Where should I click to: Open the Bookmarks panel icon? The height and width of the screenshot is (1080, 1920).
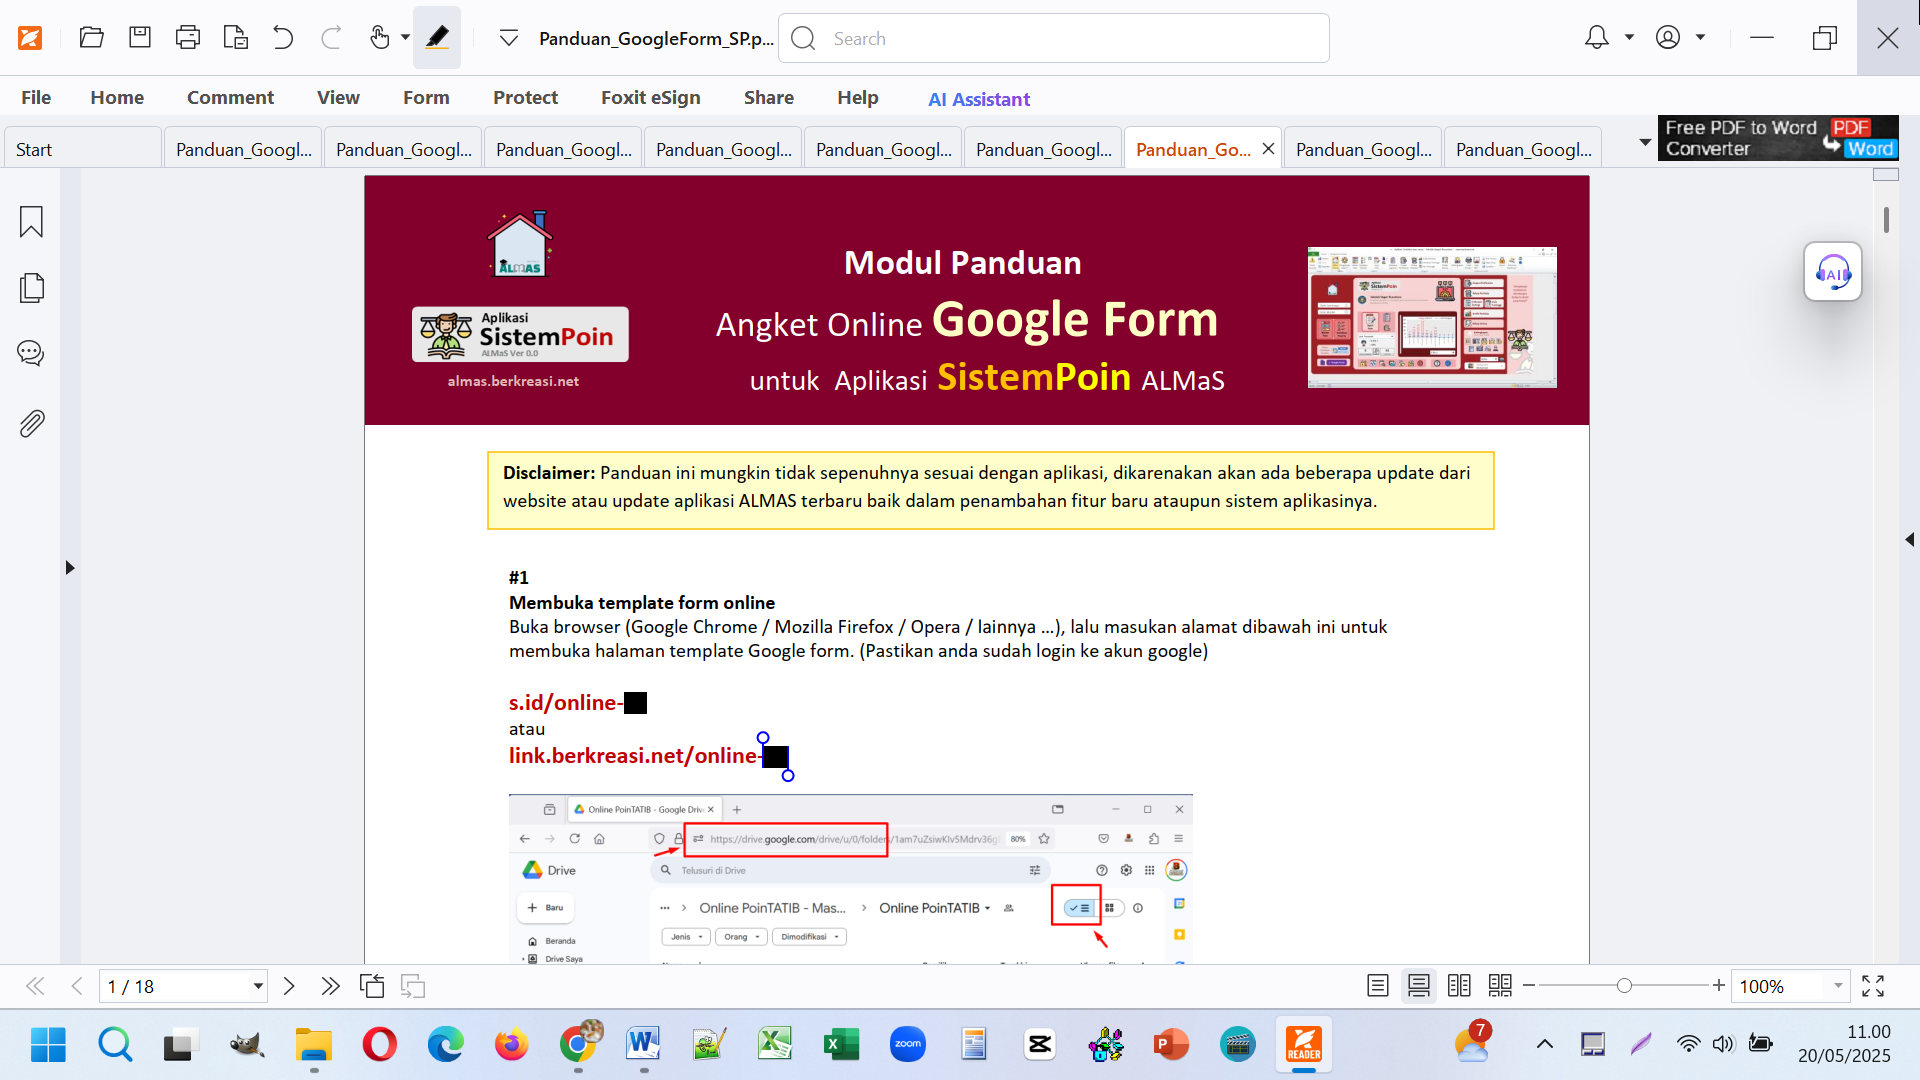31,221
